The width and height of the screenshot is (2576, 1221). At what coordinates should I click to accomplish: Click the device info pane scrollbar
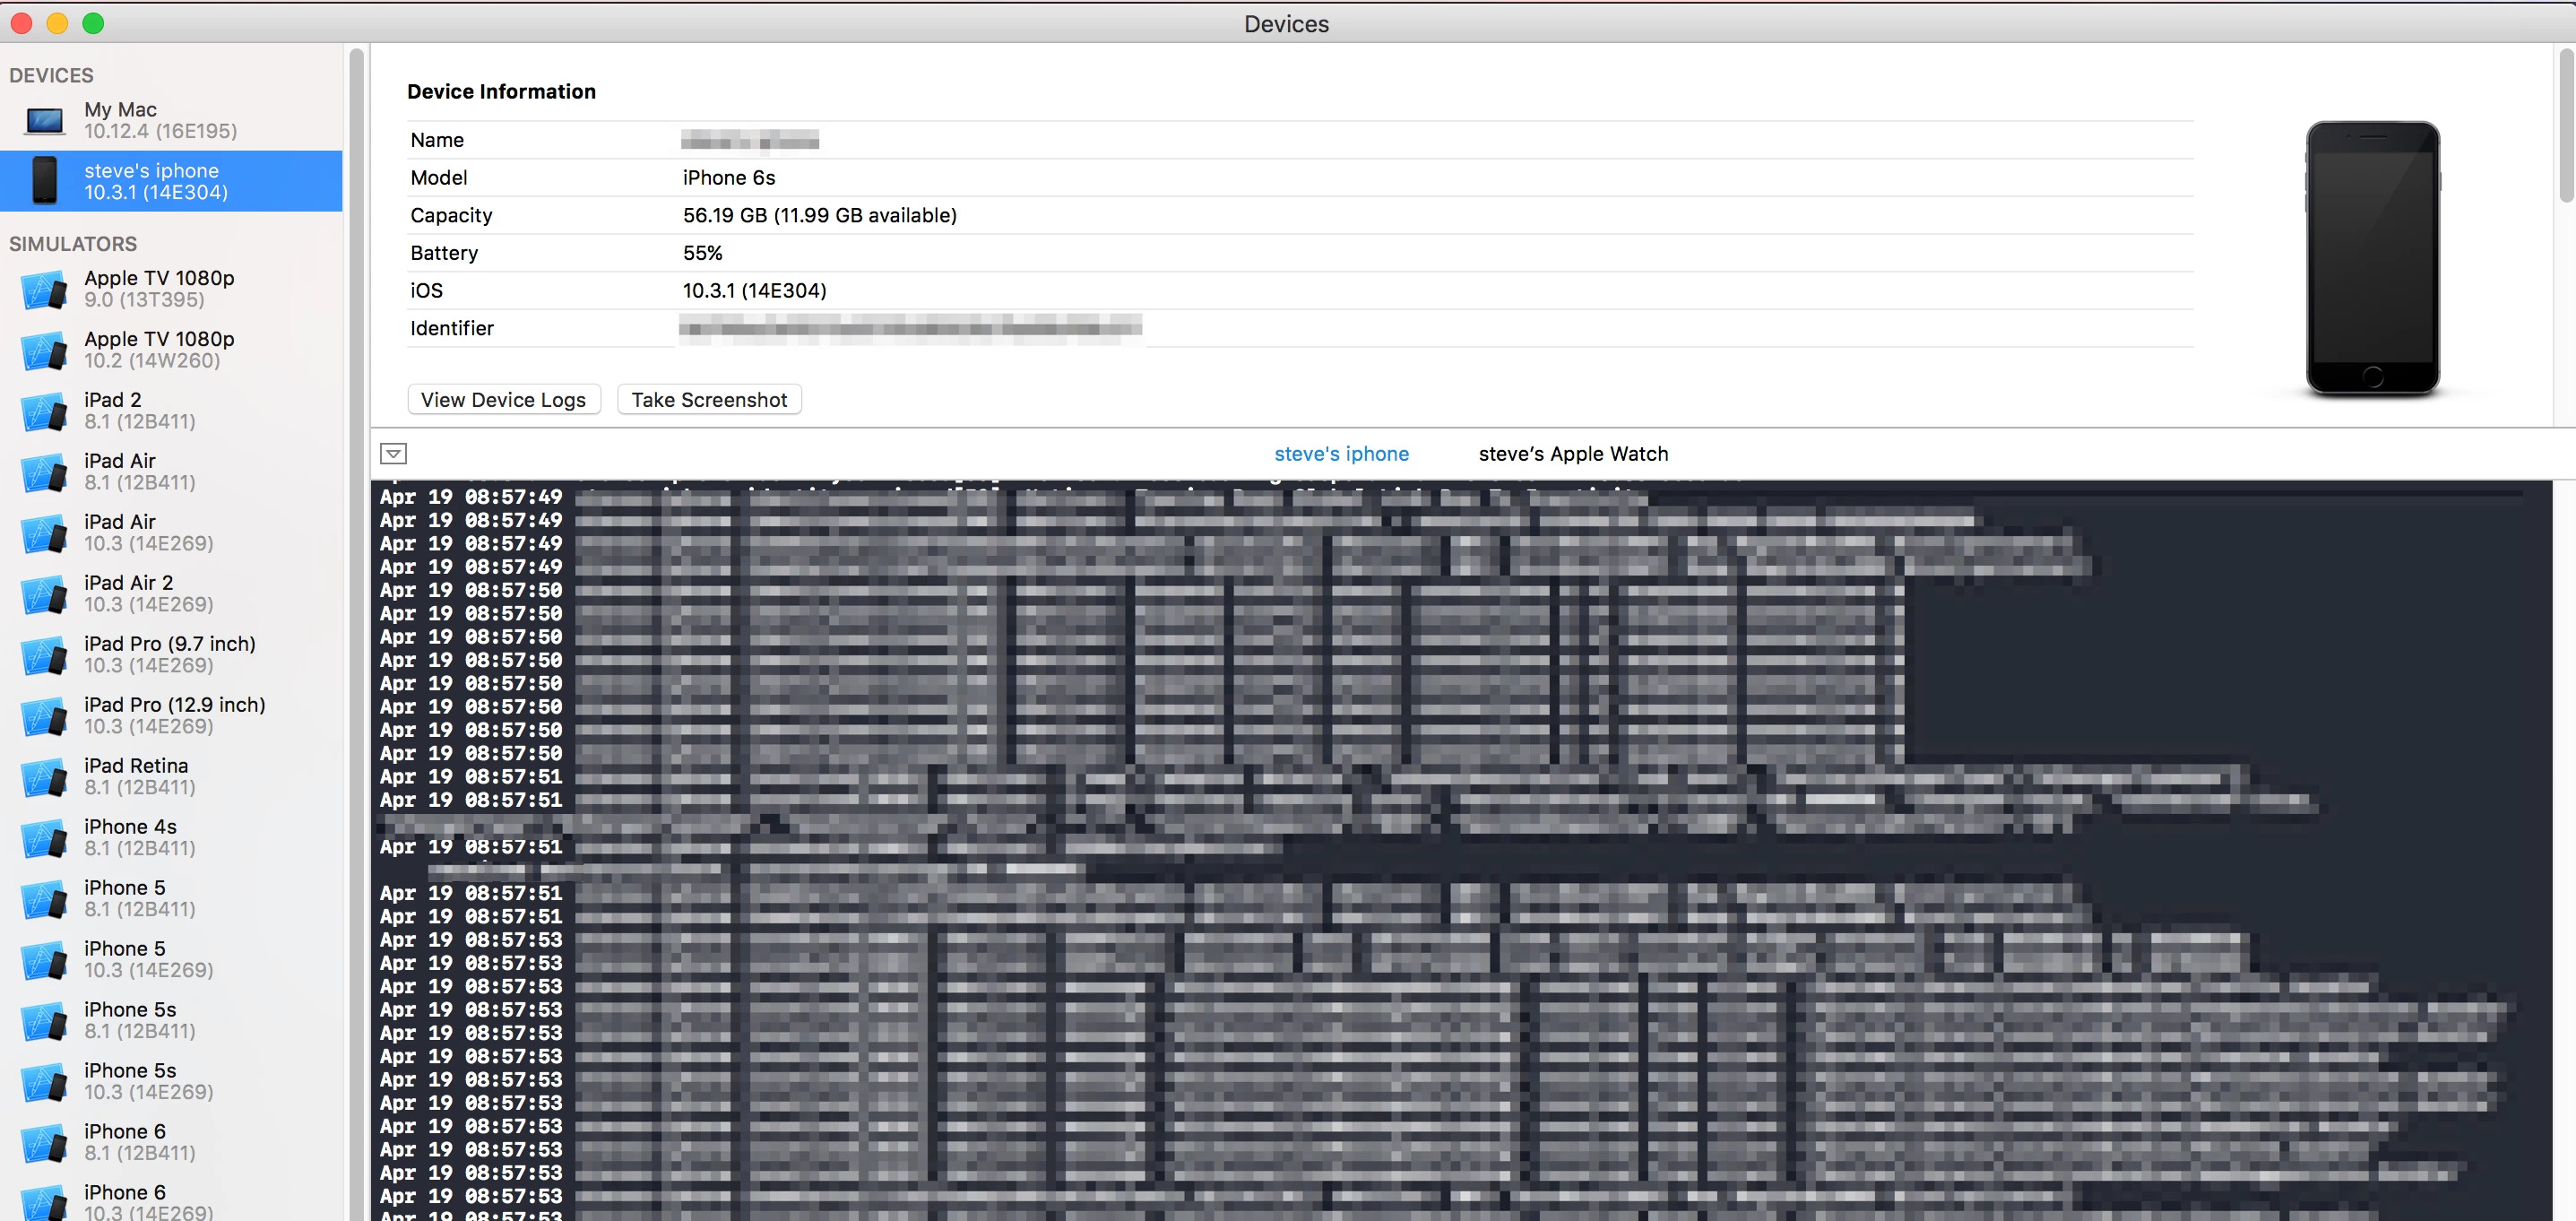pyautogui.click(x=2565, y=125)
